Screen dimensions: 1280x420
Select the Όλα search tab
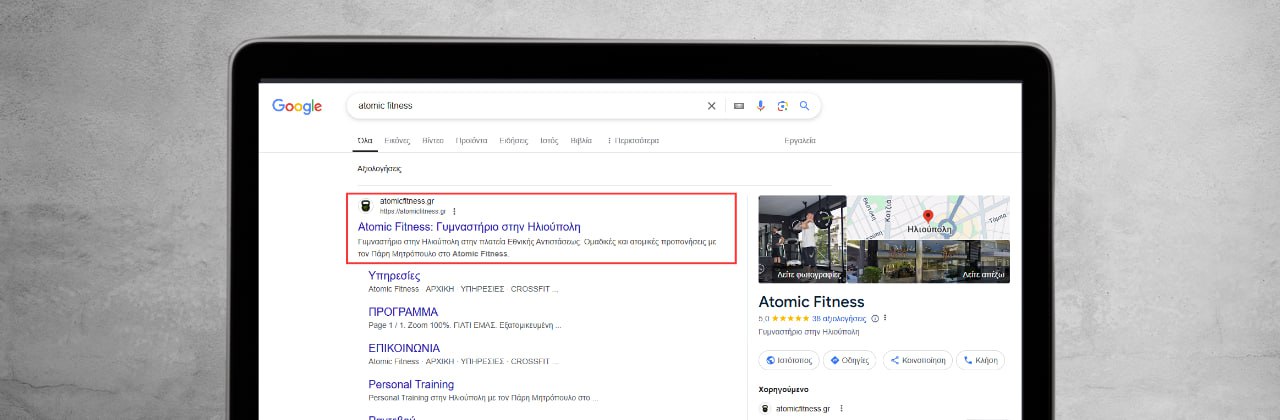tap(365, 140)
